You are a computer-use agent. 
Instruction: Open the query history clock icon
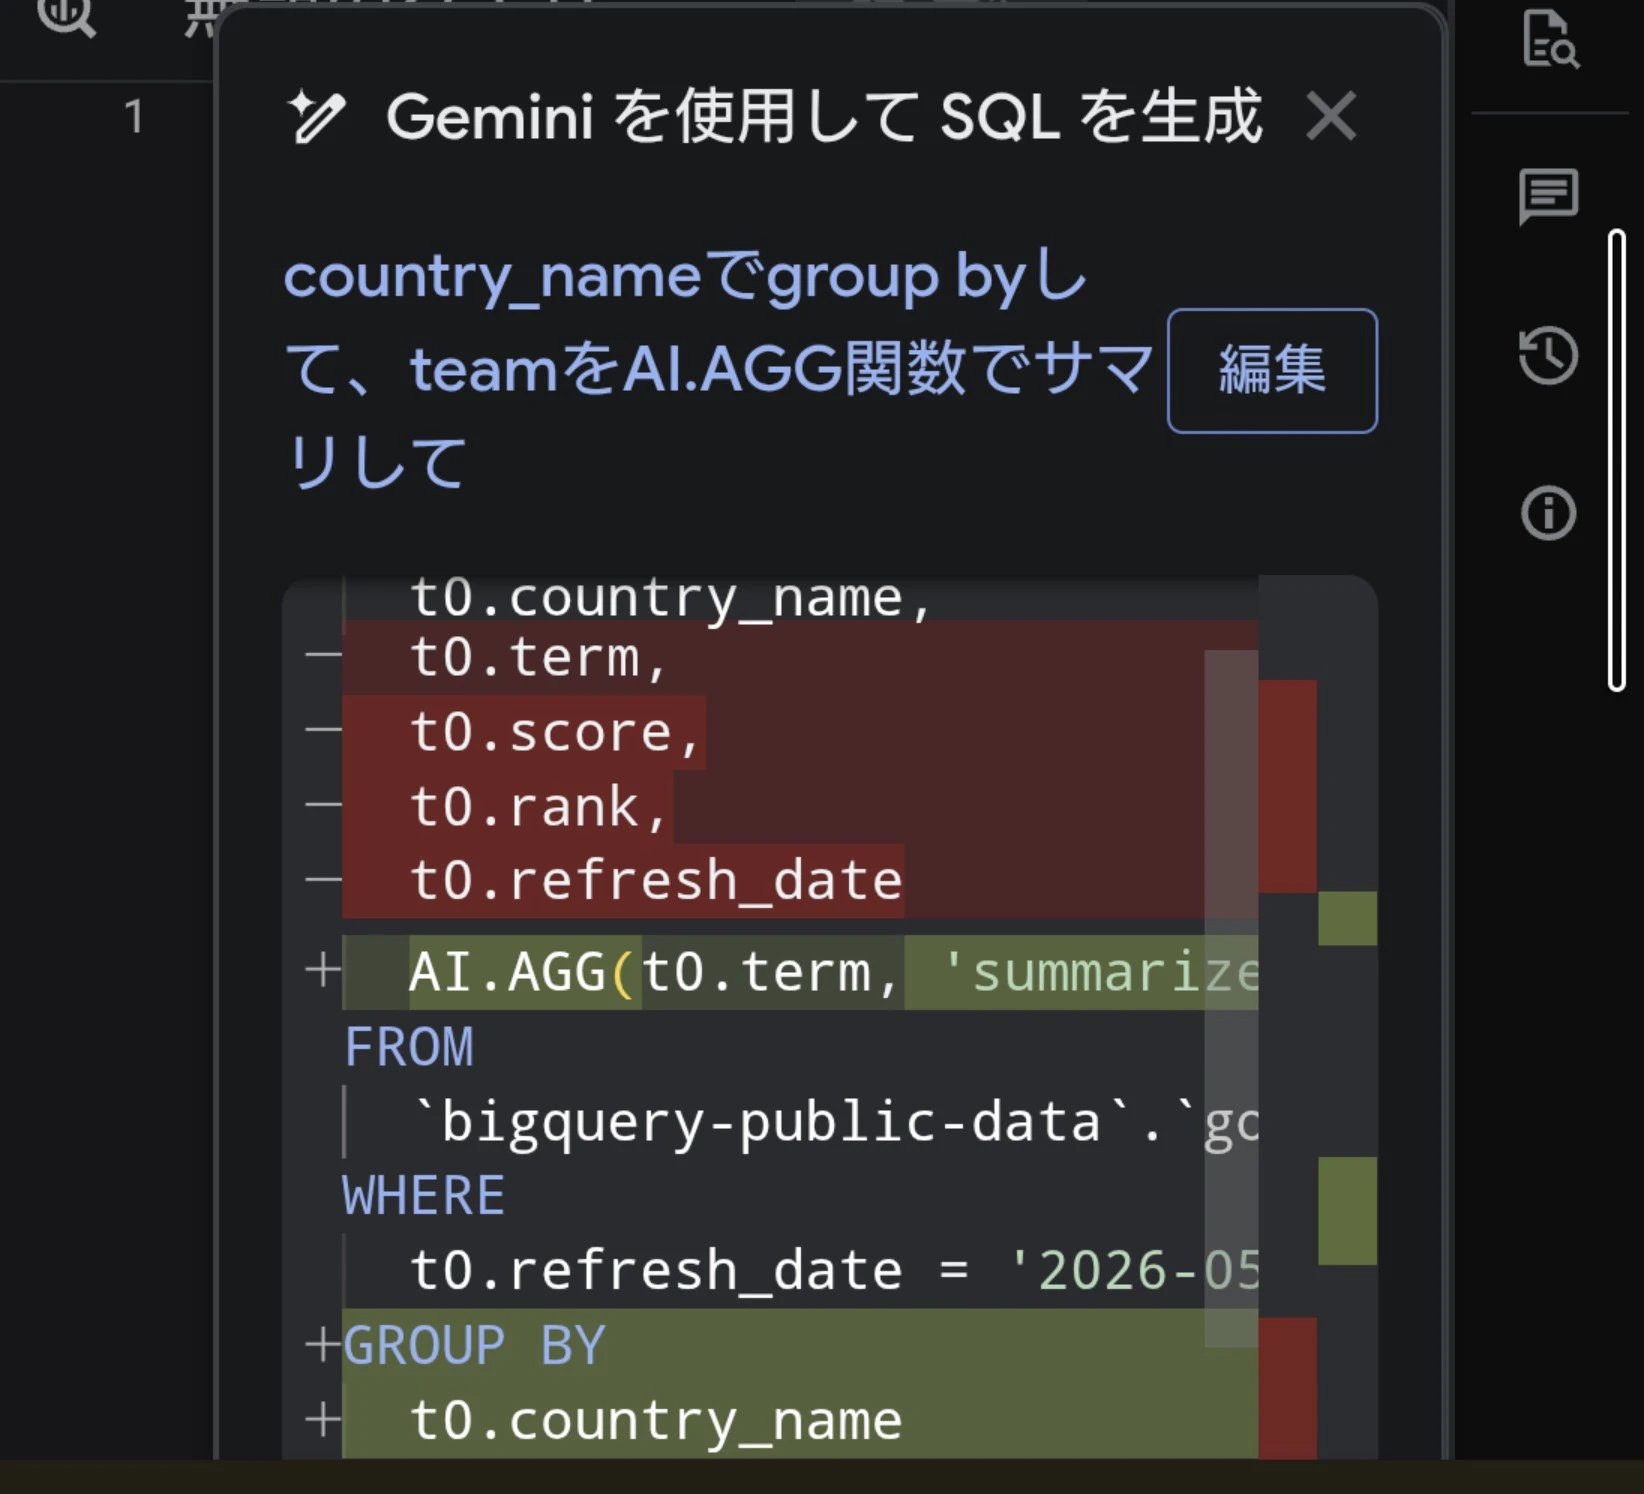coord(1549,355)
